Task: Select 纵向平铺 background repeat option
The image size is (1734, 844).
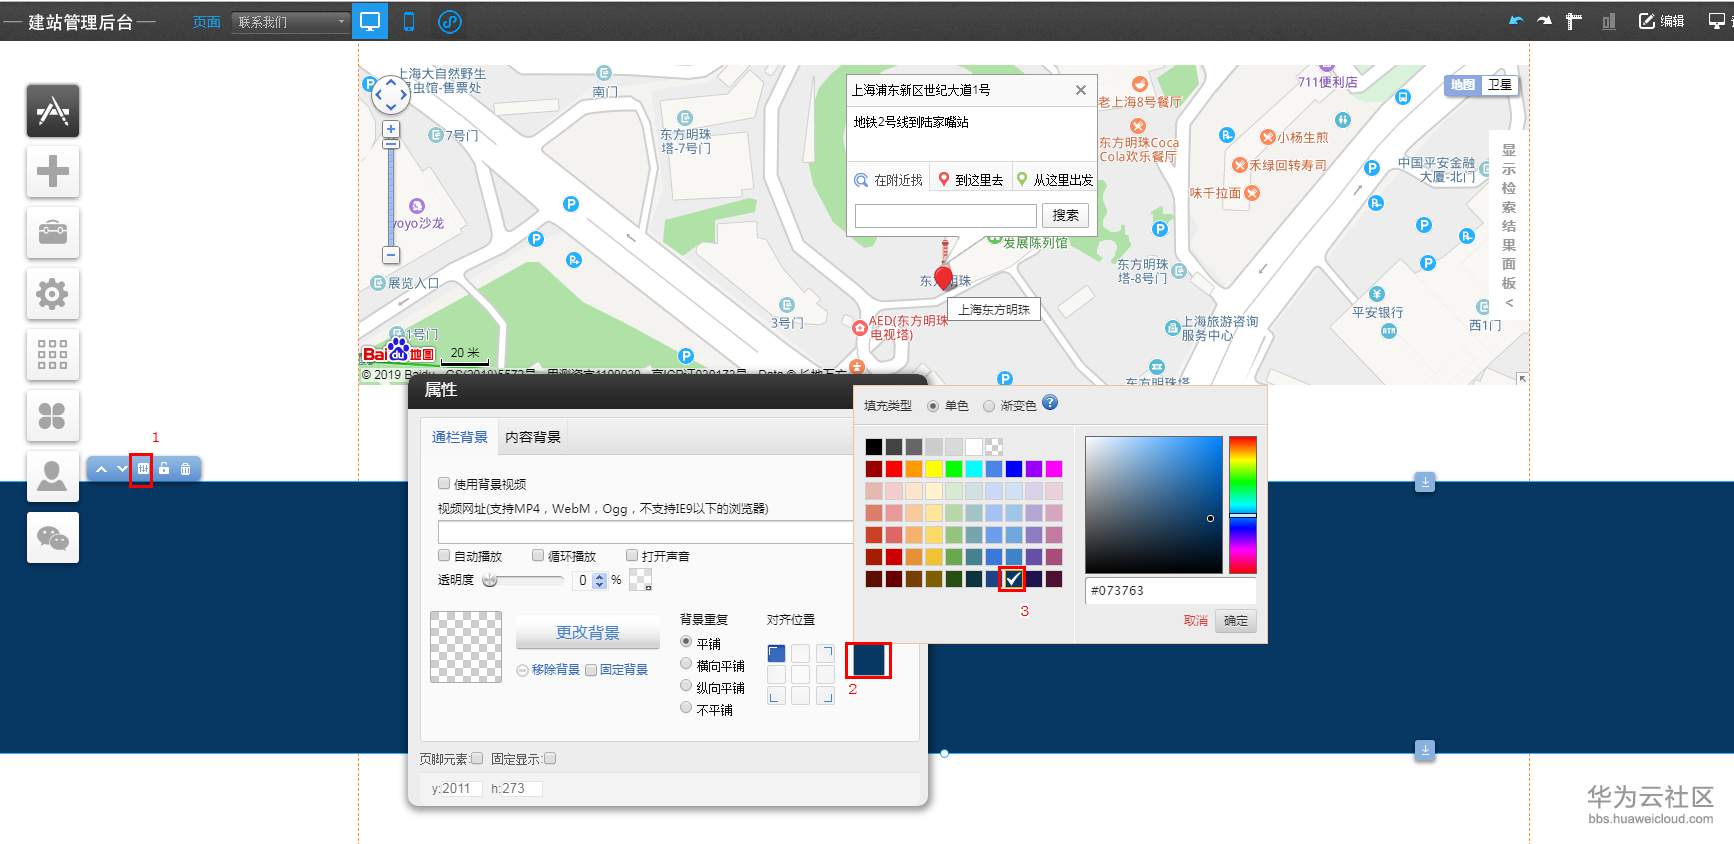Action: (x=686, y=686)
